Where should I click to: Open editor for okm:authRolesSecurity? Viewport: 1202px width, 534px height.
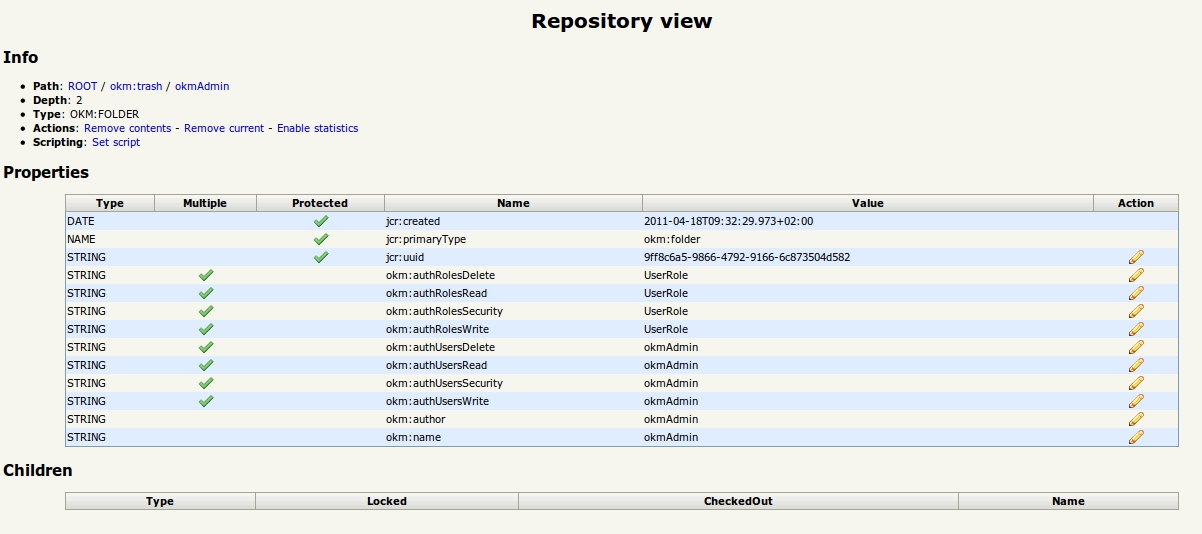(1135, 311)
